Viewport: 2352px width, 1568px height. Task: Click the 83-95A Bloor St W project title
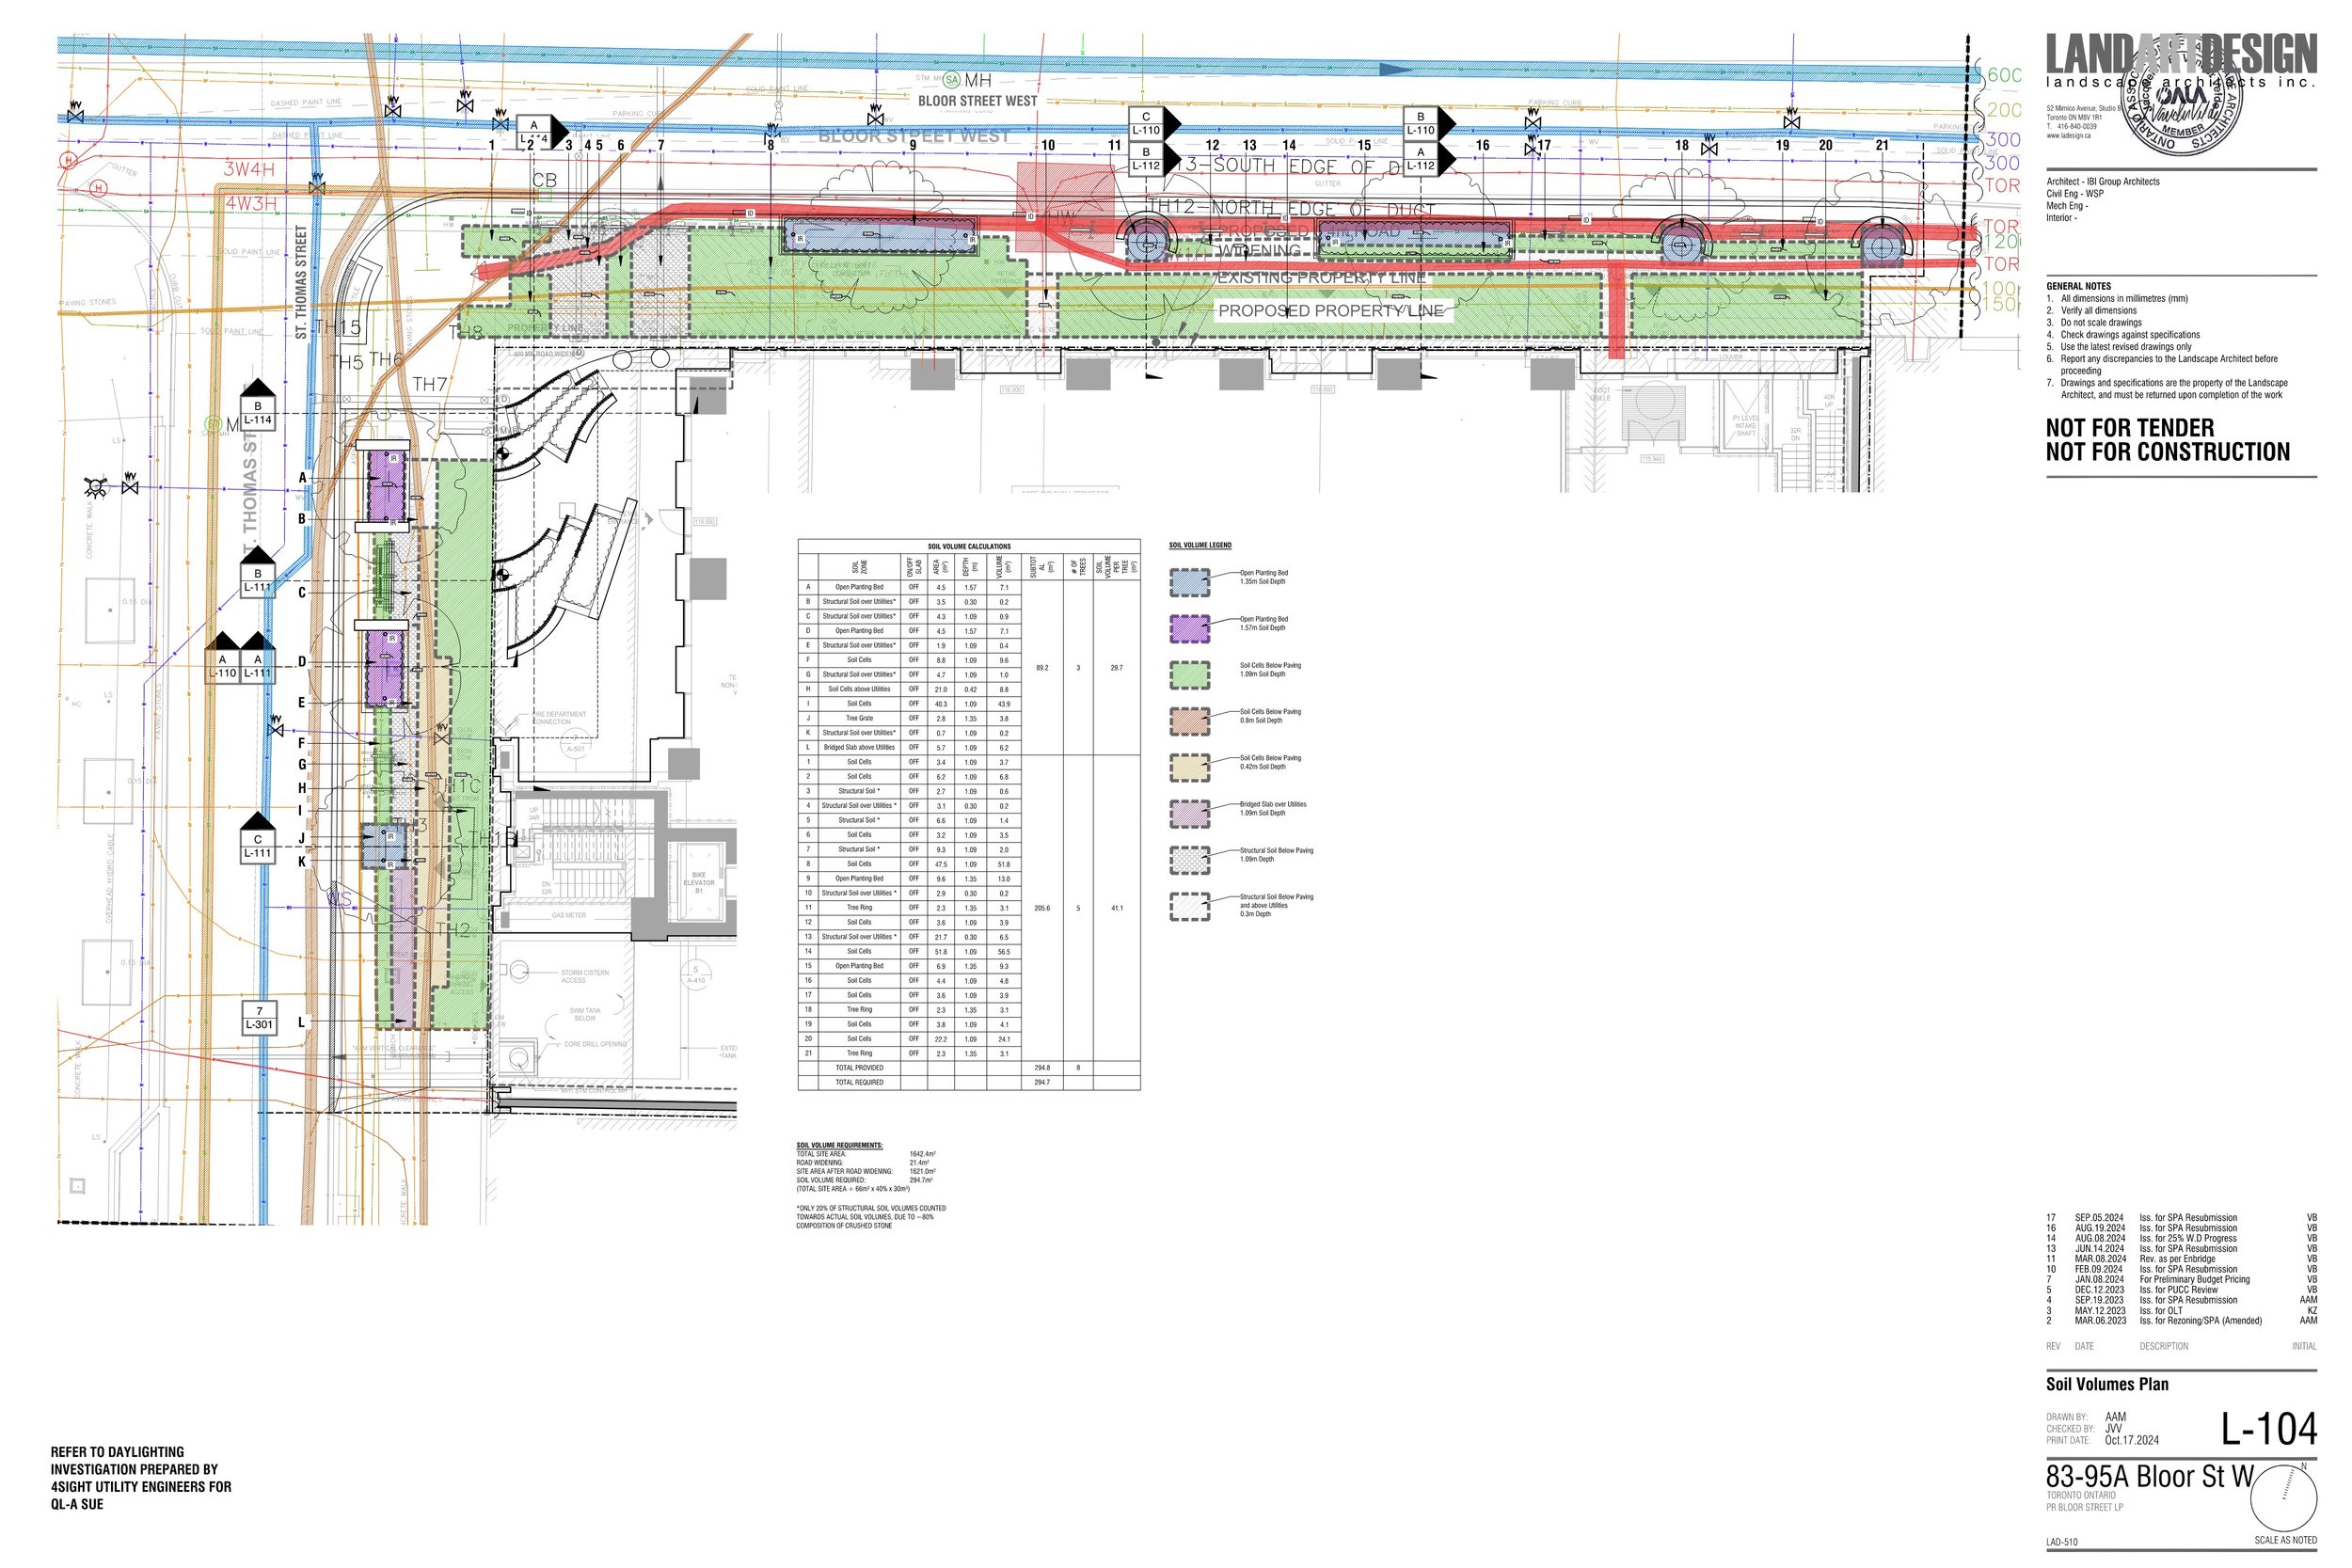coord(2149,1477)
